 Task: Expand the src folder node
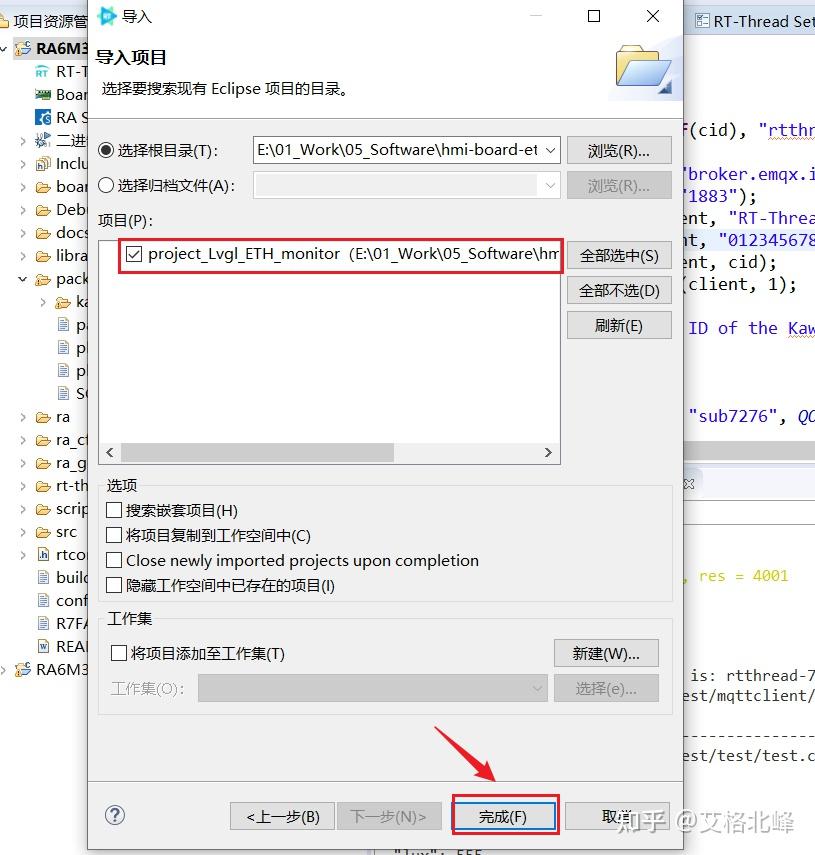coord(22,532)
